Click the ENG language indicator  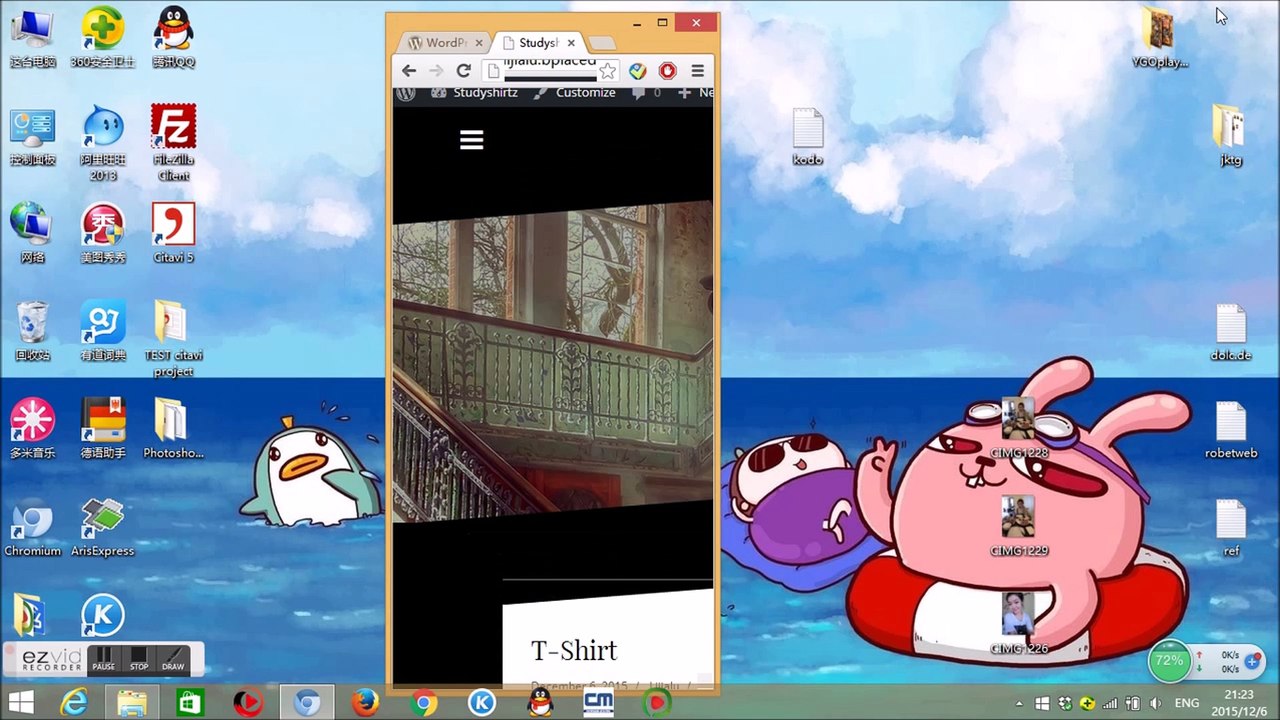[x=1187, y=704]
